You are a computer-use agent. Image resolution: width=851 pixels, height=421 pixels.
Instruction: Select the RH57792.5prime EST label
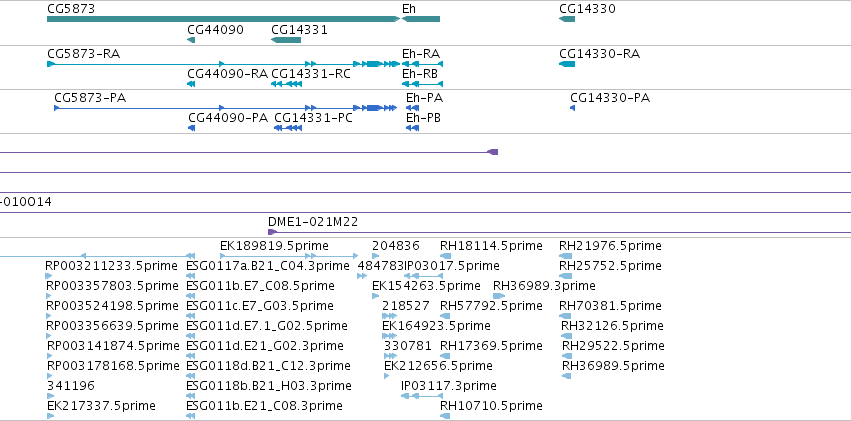[x=491, y=306]
